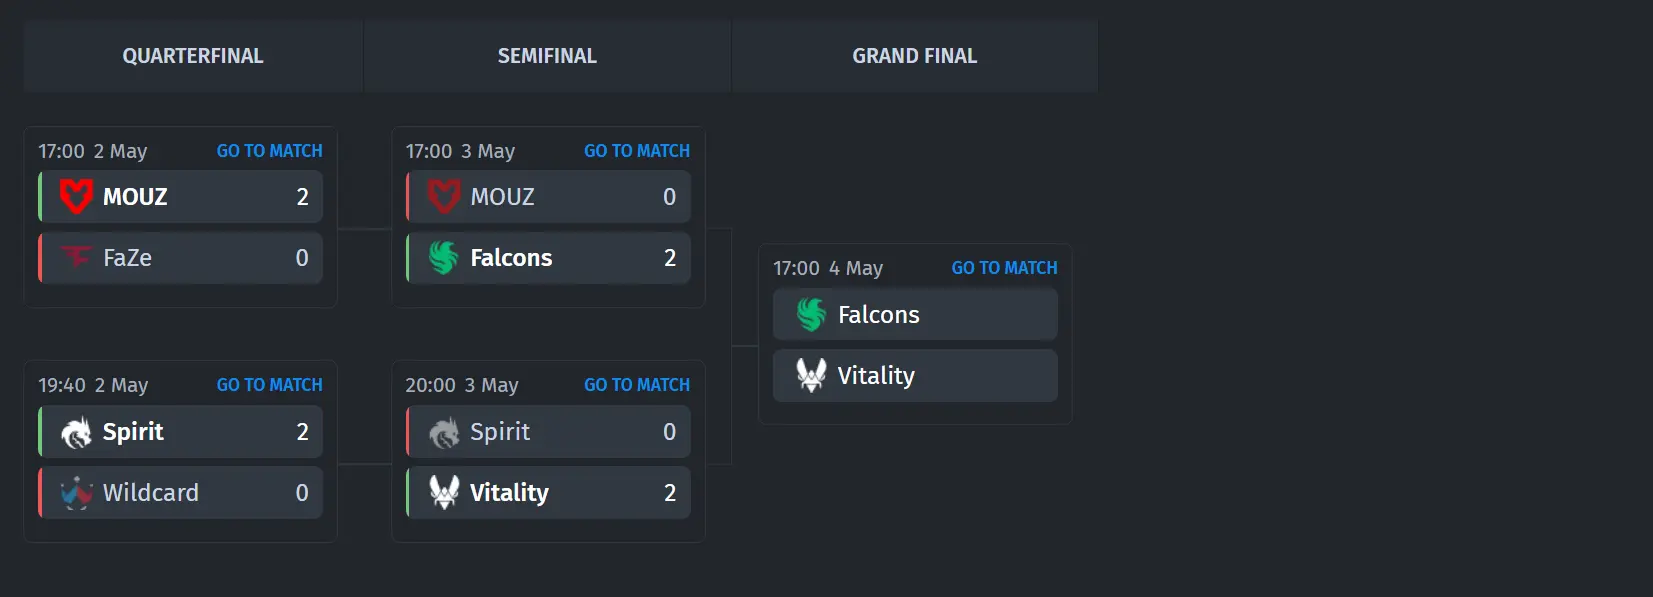Open GO TO MATCH for Spirit vs Wildcard
Viewport: 1653px width, 597px height.
click(270, 385)
